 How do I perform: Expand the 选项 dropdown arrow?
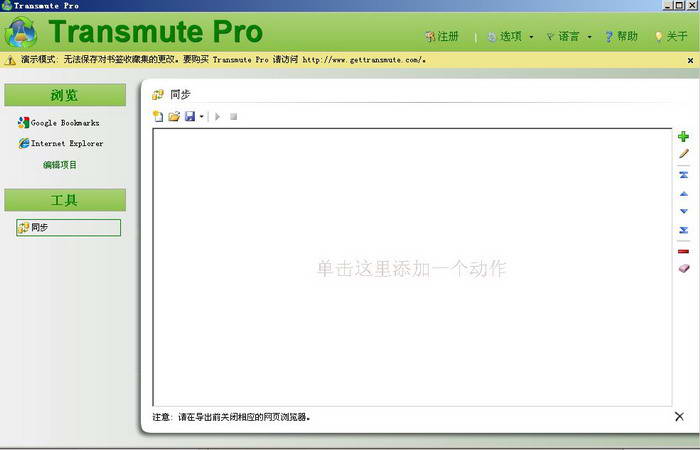click(531, 37)
